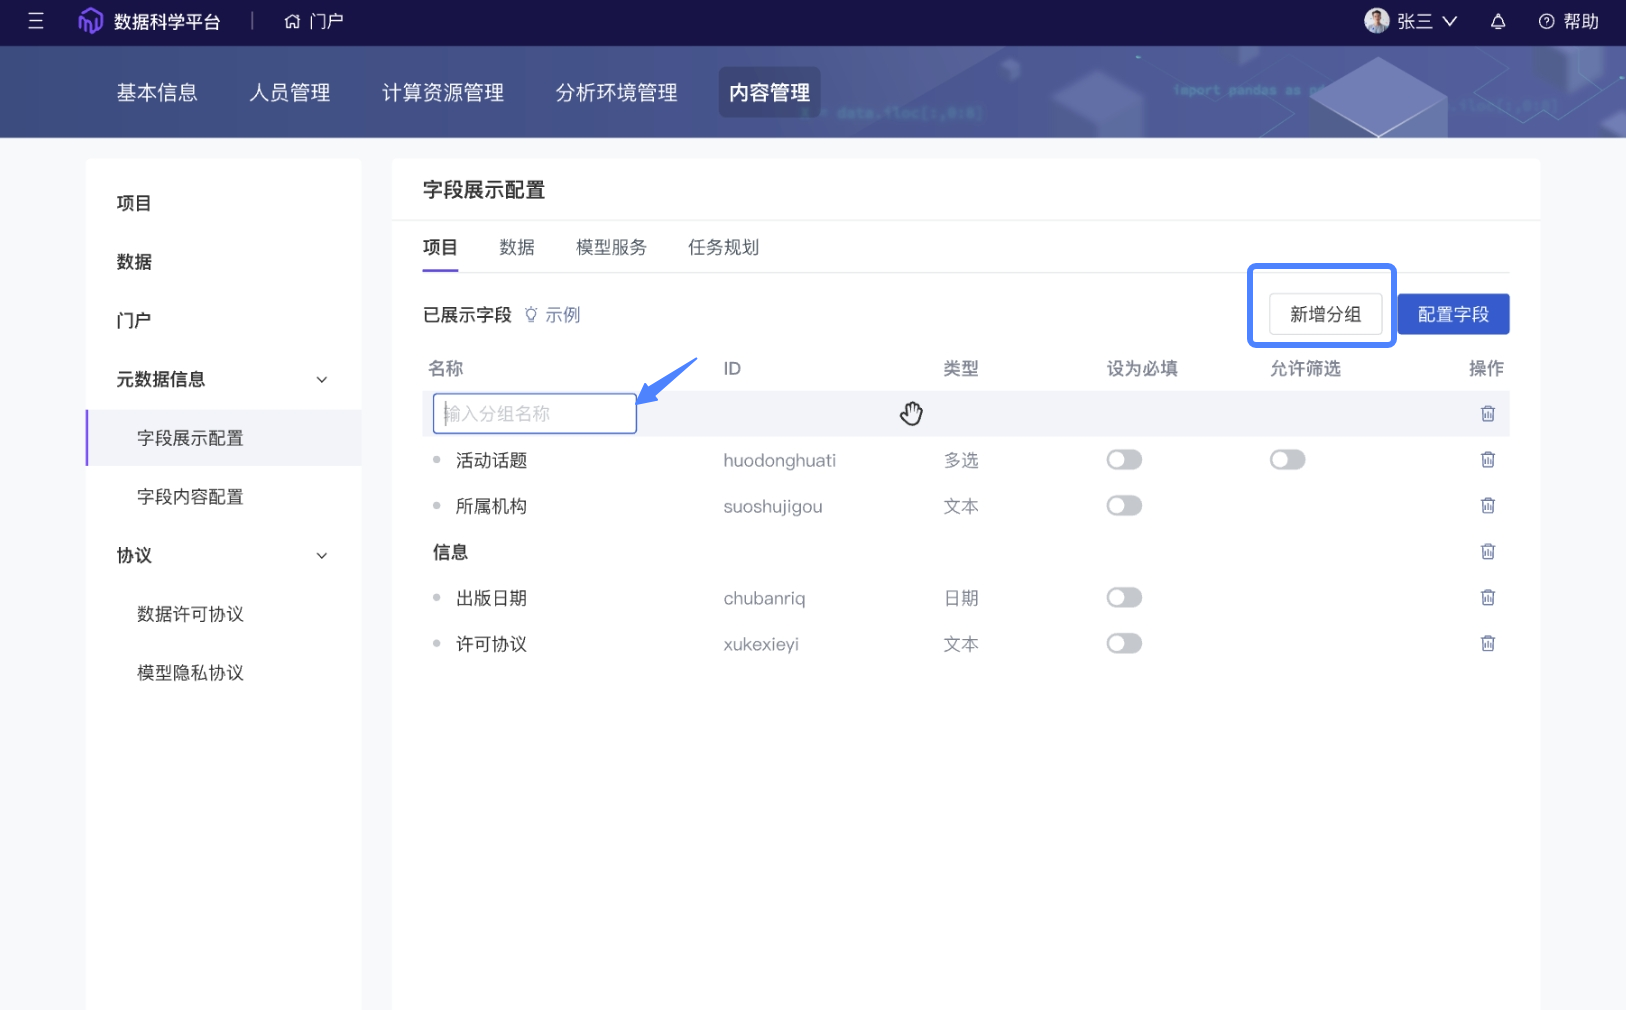Viewport: 1626px width, 1010px height.
Task: Delete the 信息 group row
Action: point(1487,552)
